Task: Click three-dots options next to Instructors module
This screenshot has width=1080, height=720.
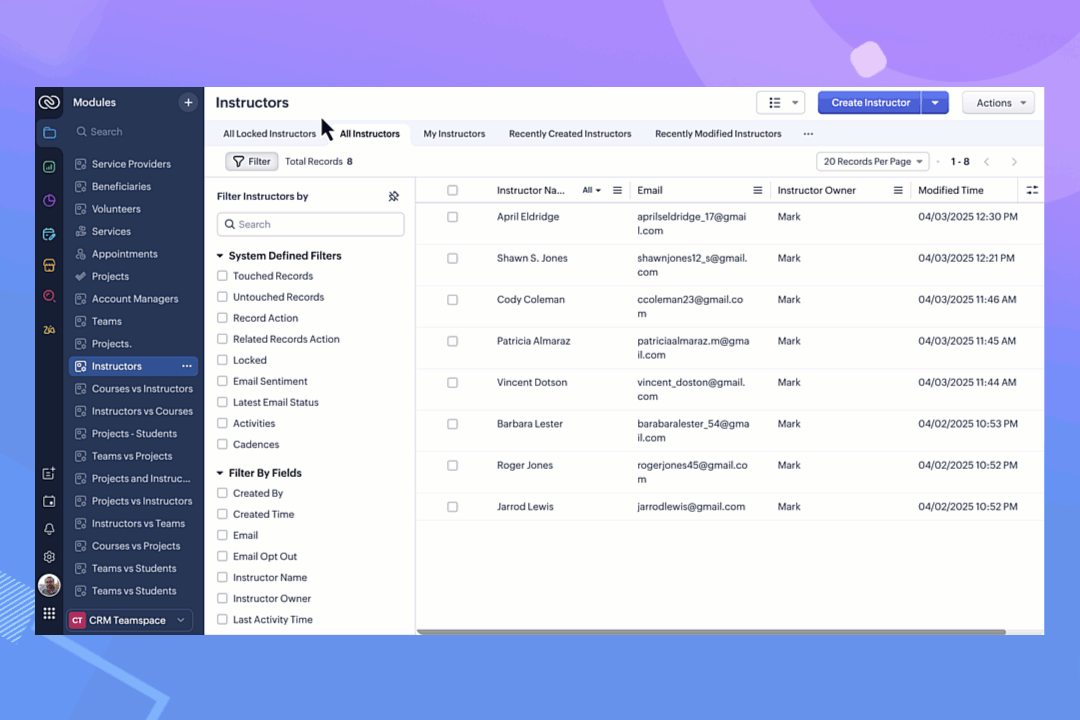Action: pyautogui.click(x=187, y=366)
